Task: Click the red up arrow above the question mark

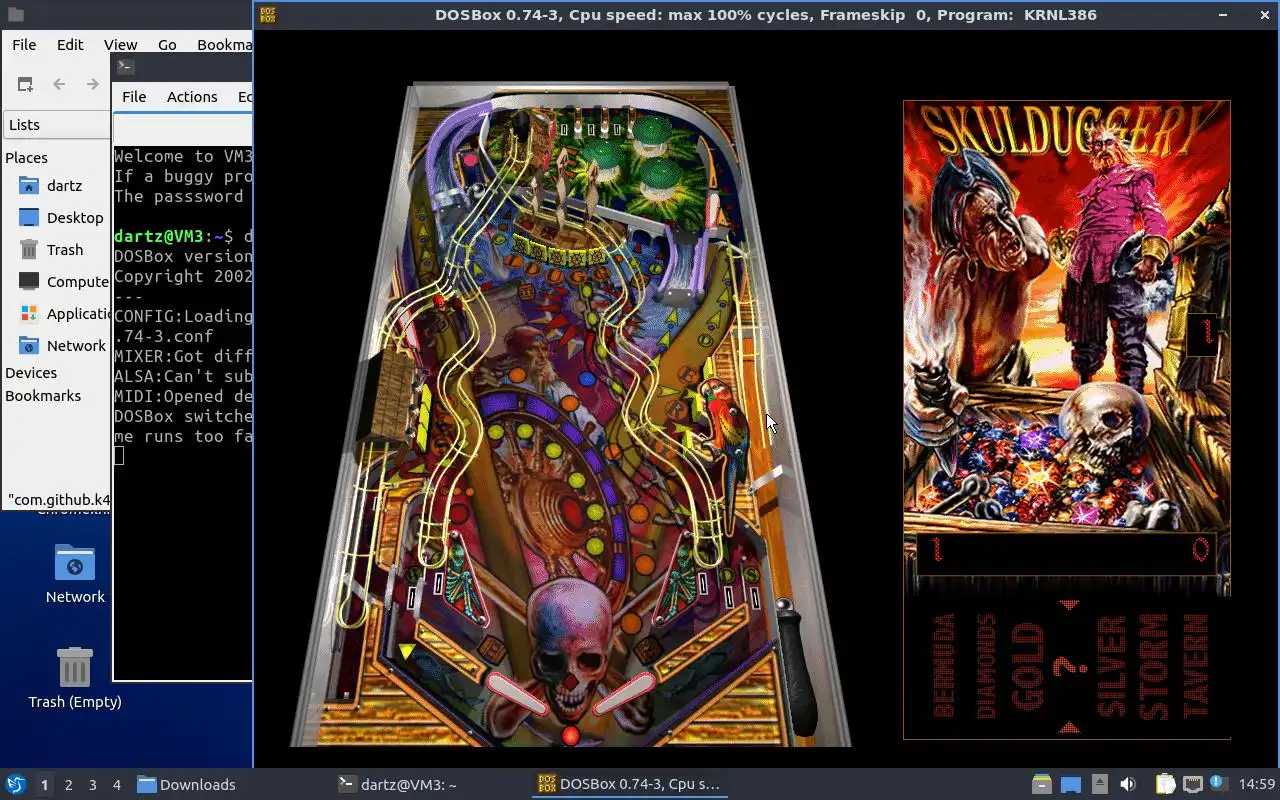Action: coord(1069,604)
